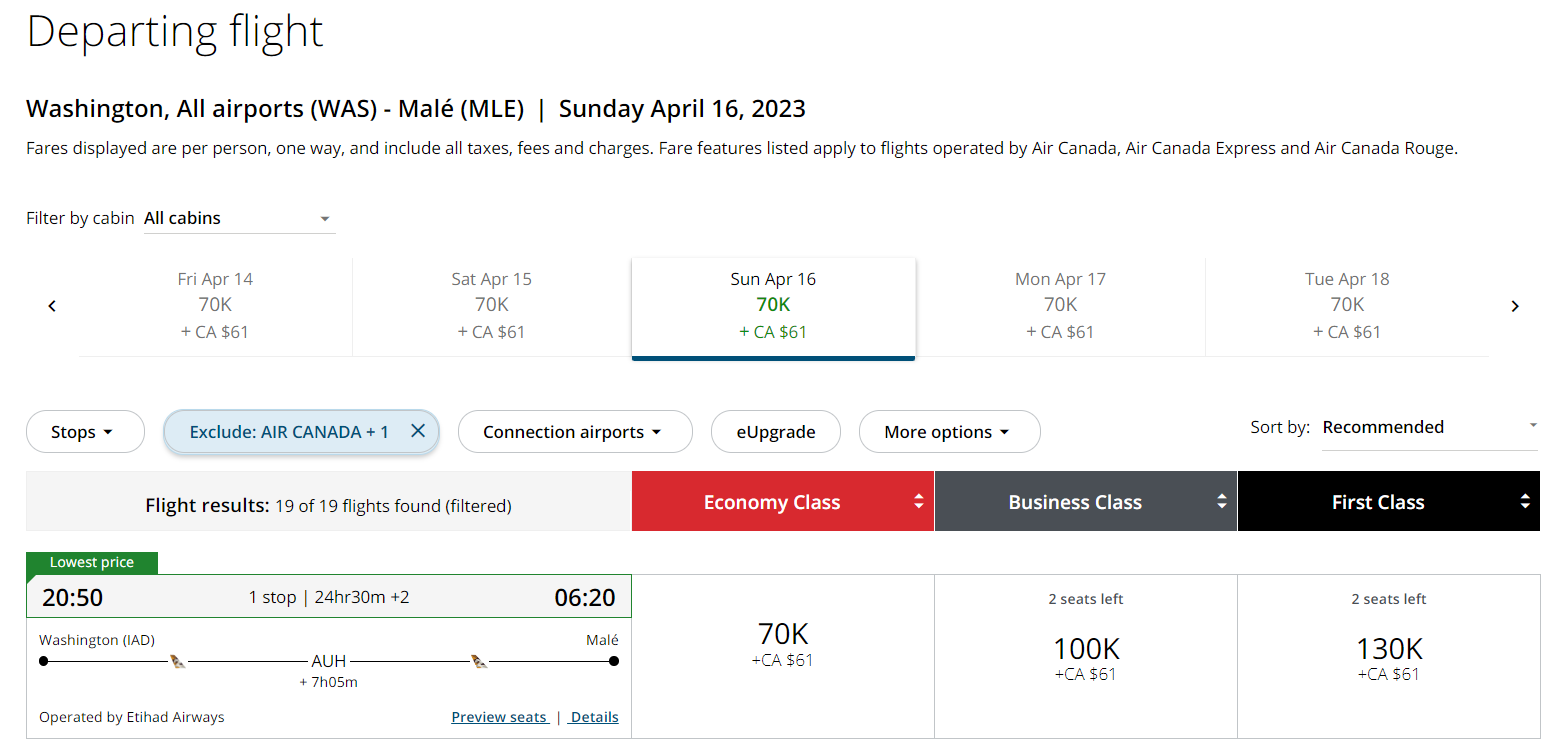Expand the More options dropdown

(949, 431)
